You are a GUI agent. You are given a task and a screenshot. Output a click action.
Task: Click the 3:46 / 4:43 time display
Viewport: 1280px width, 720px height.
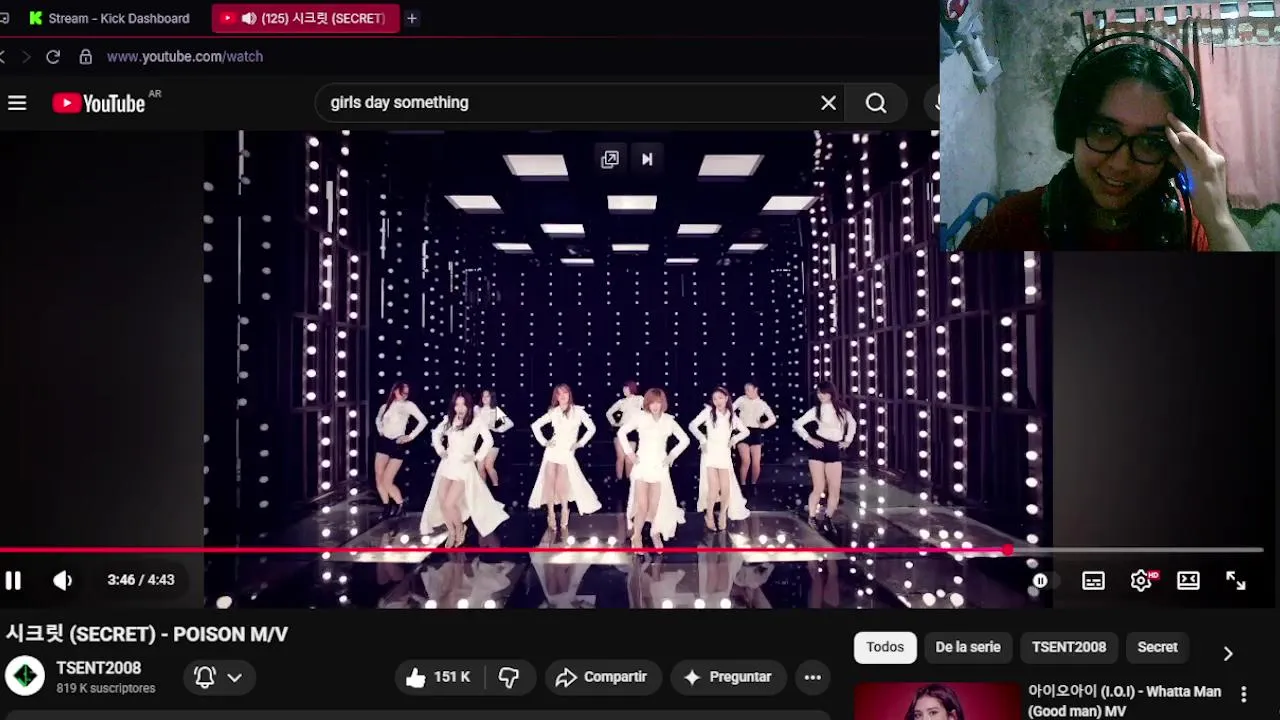[x=141, y=580]
